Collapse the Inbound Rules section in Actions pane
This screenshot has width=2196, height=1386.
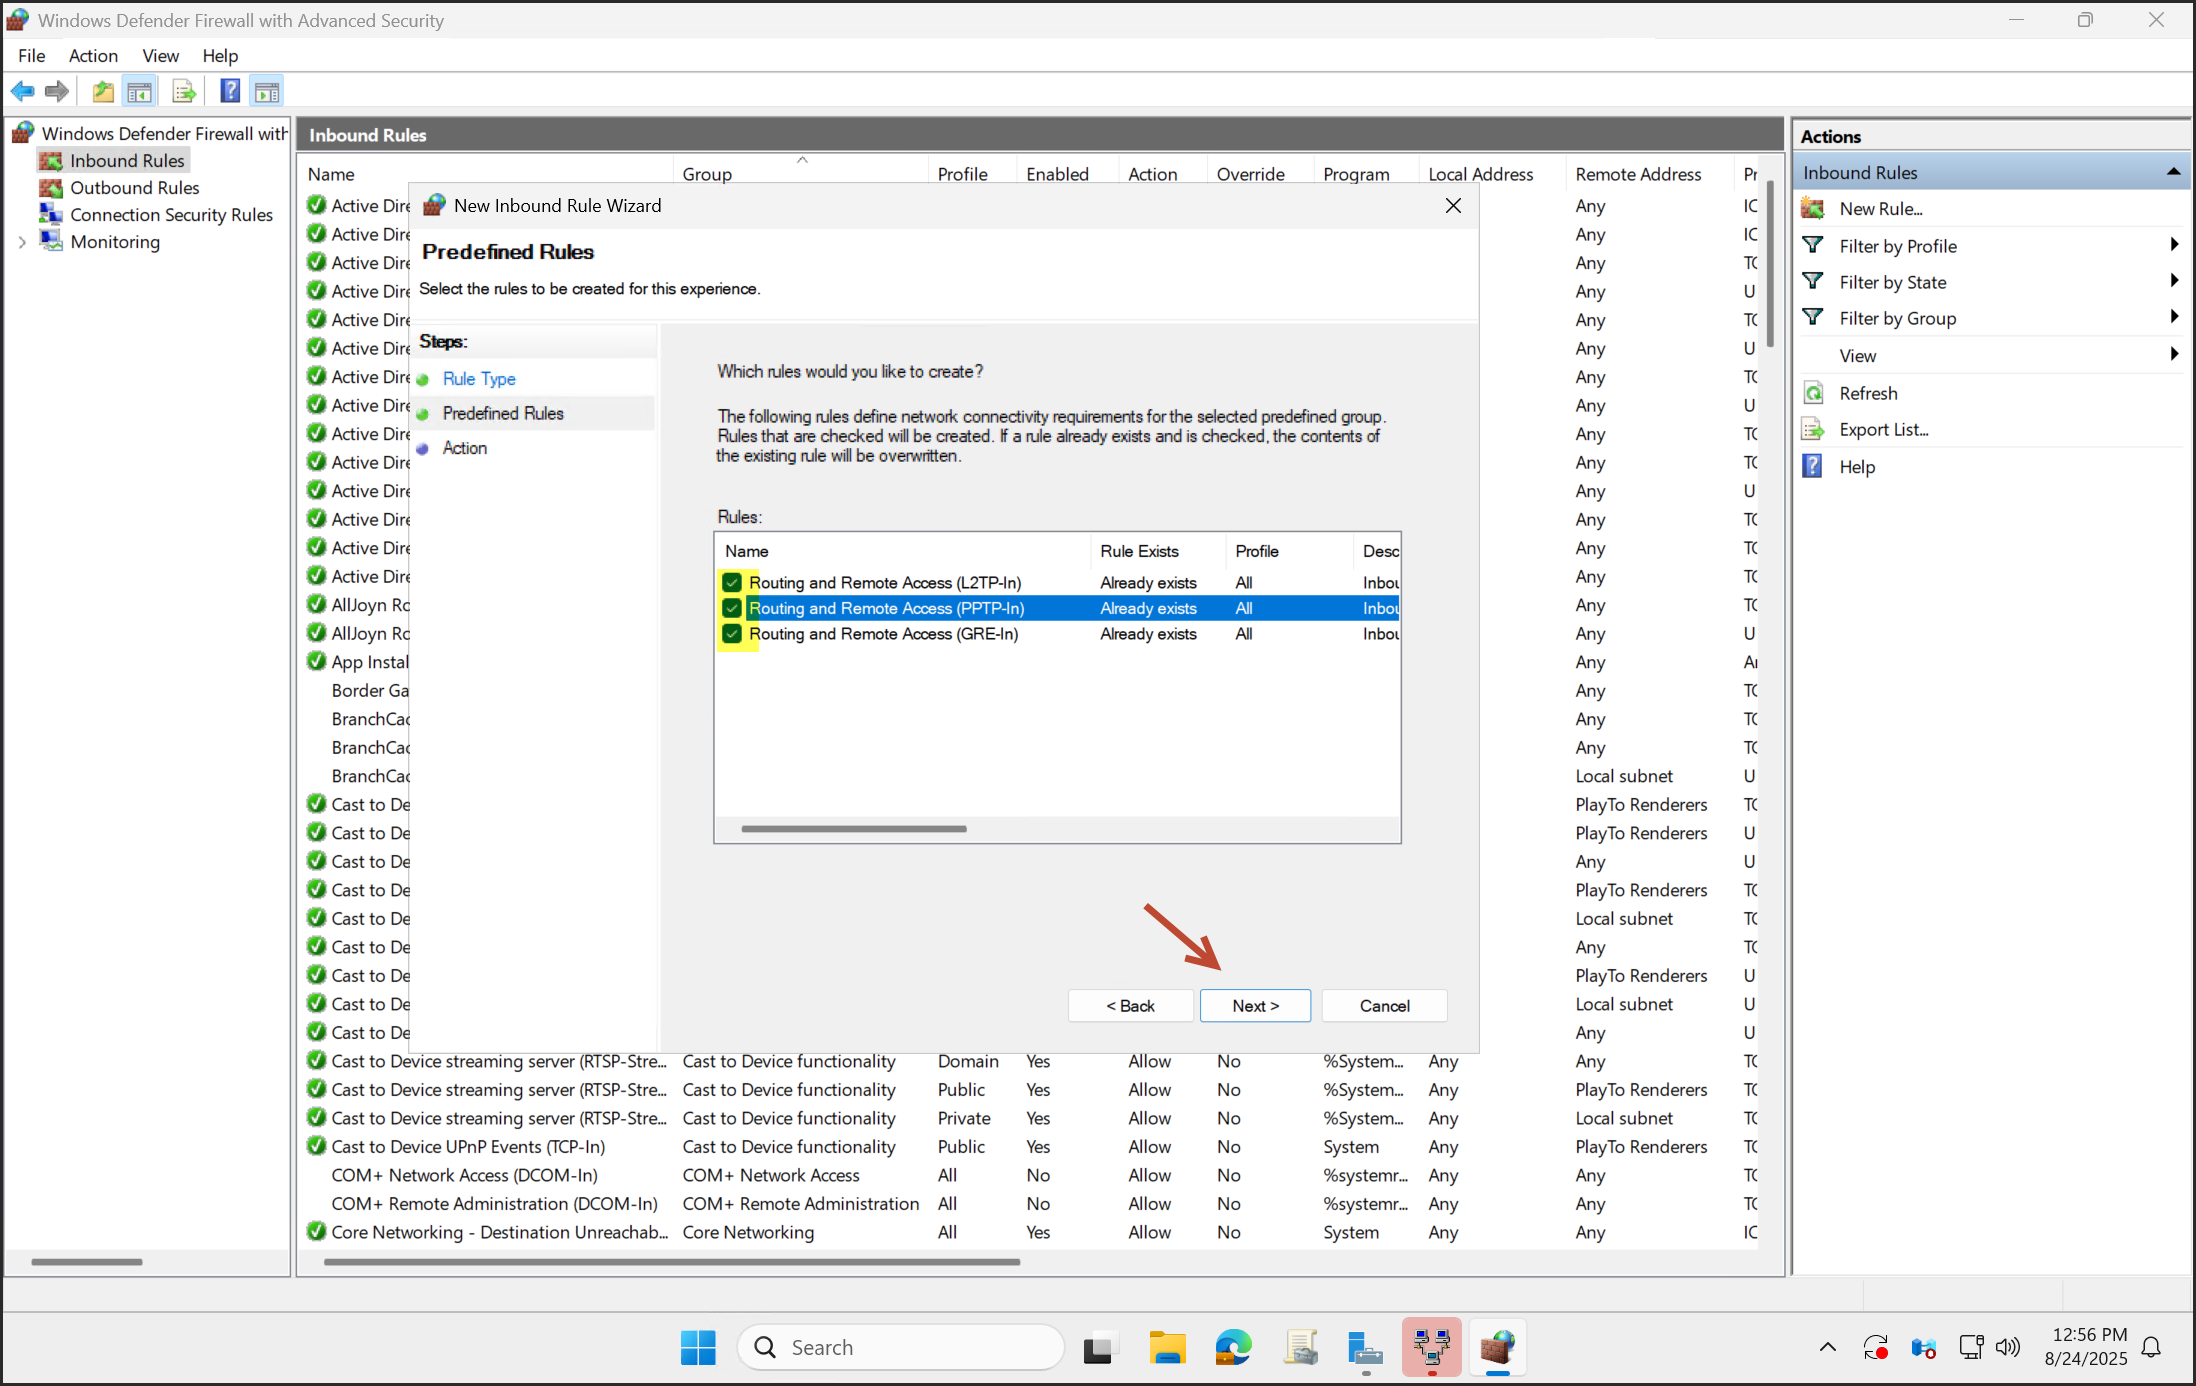pyautogui.click(x=2174, y=171)
